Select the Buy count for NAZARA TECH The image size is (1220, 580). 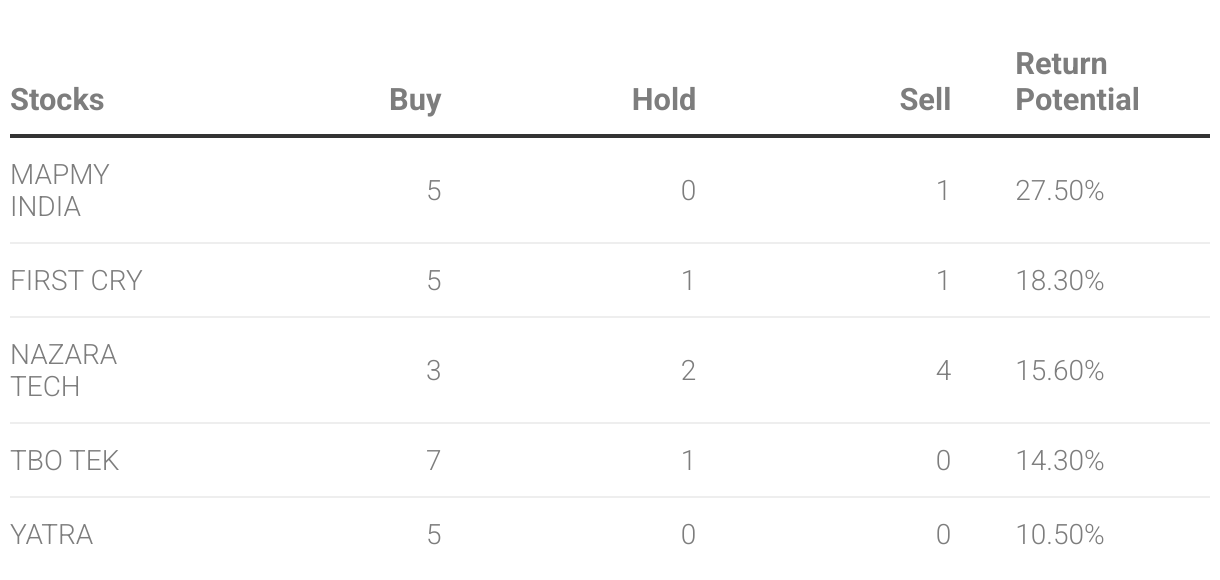tap(433, 370)
